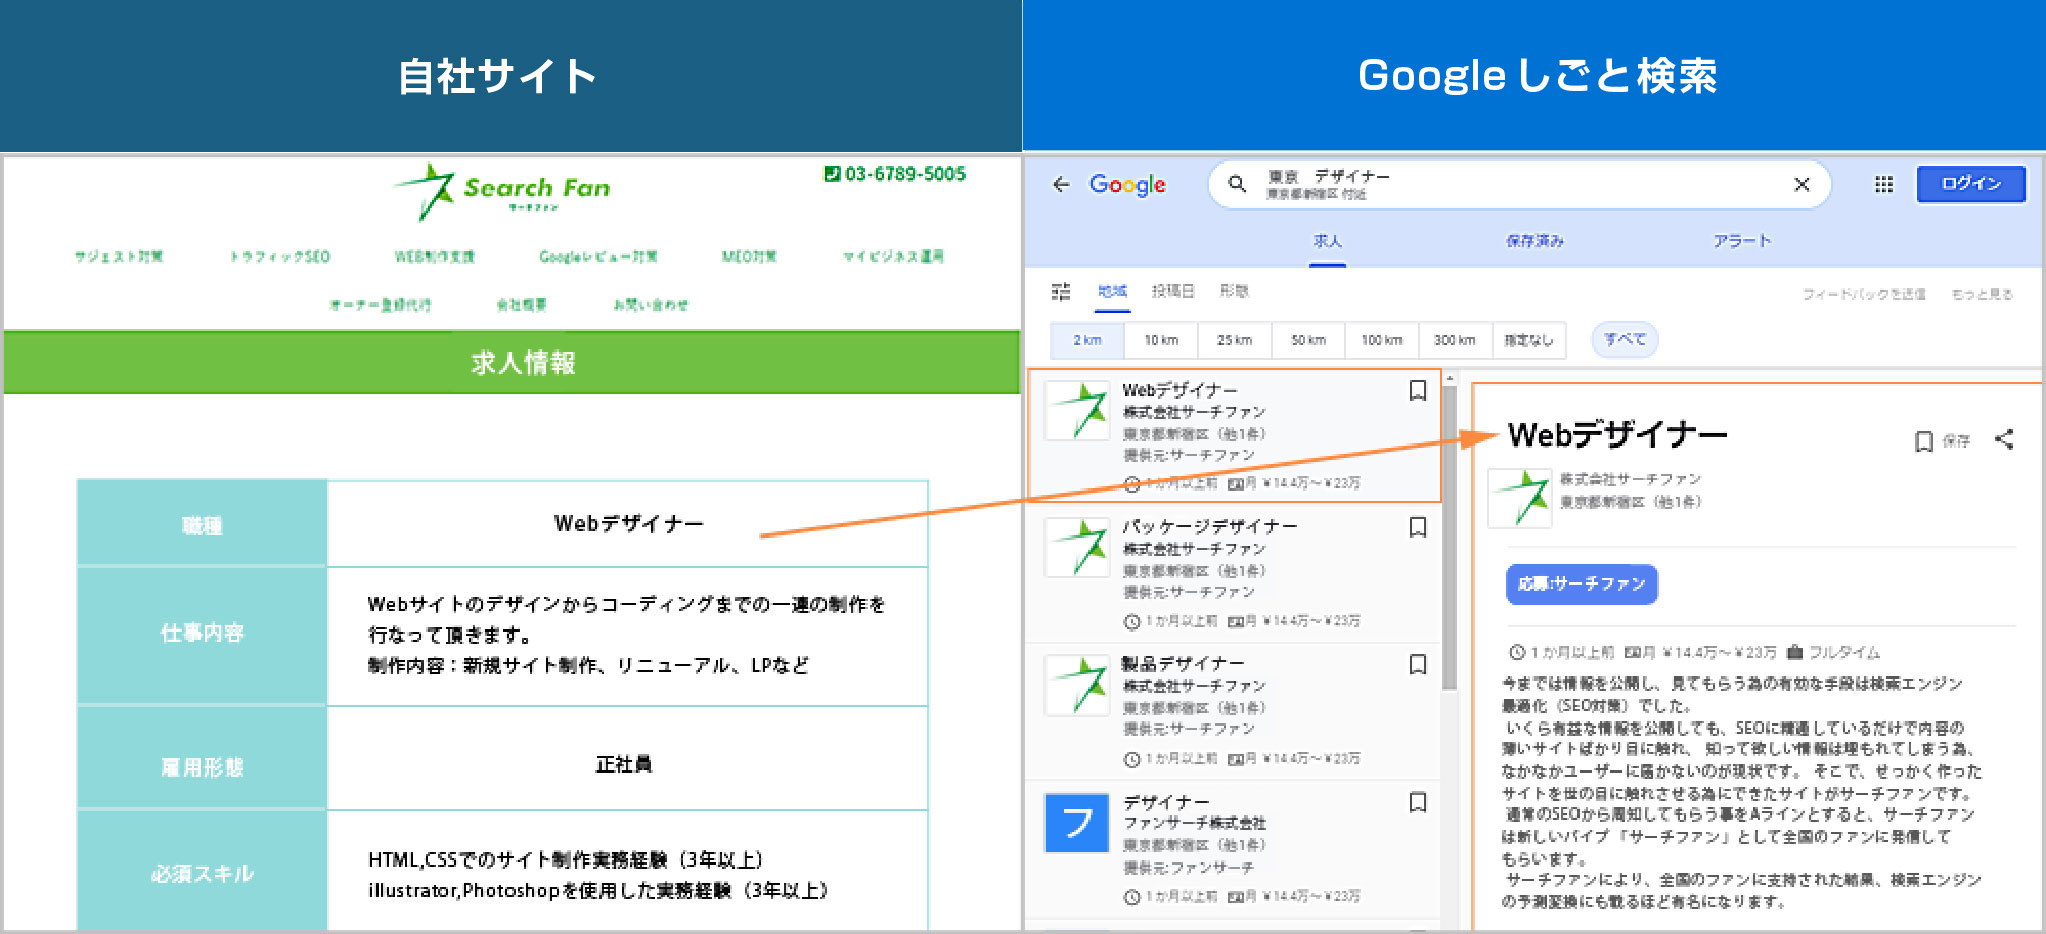This screenshot has height=934, width=2046.
Task: Open the filter sliders icon
Action: pos(1061,291)
